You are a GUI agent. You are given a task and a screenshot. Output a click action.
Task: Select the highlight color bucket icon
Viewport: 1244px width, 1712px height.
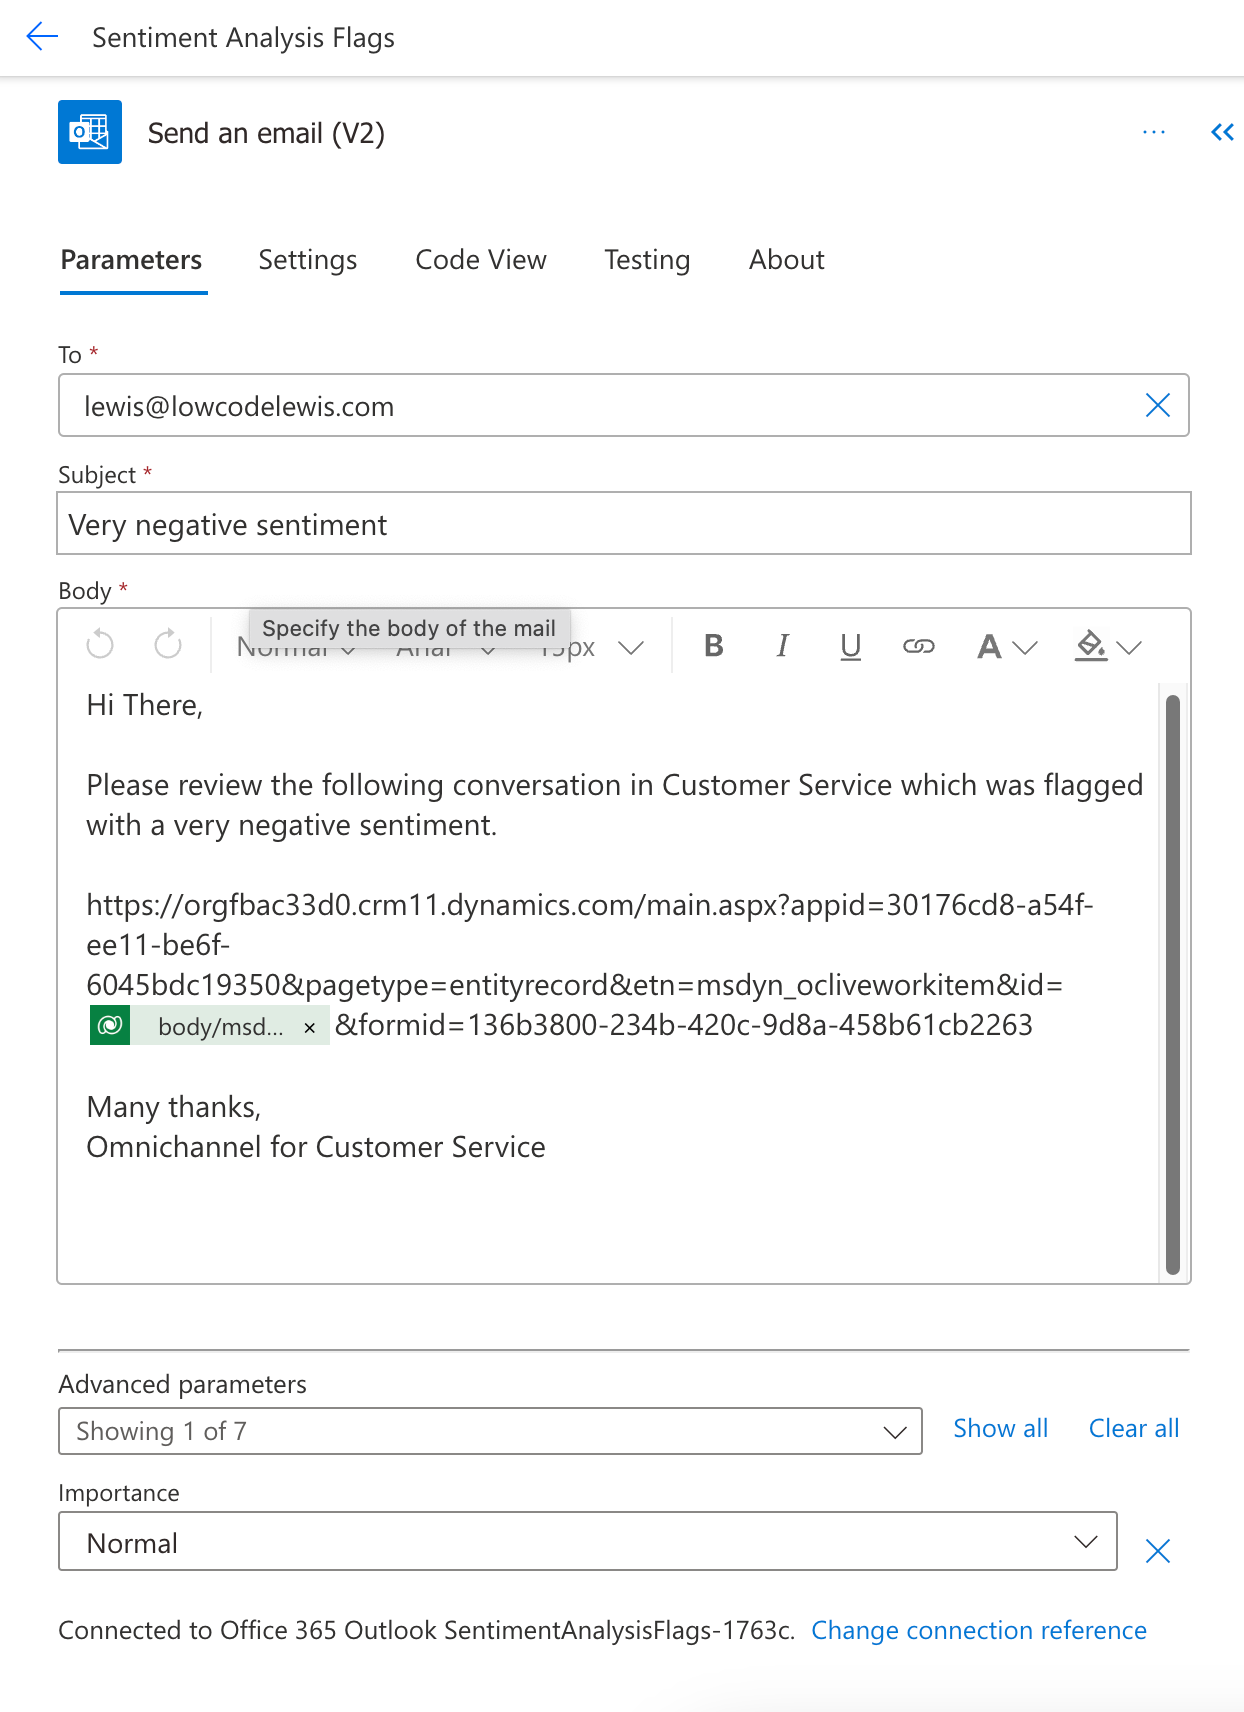coord(1091,646)
